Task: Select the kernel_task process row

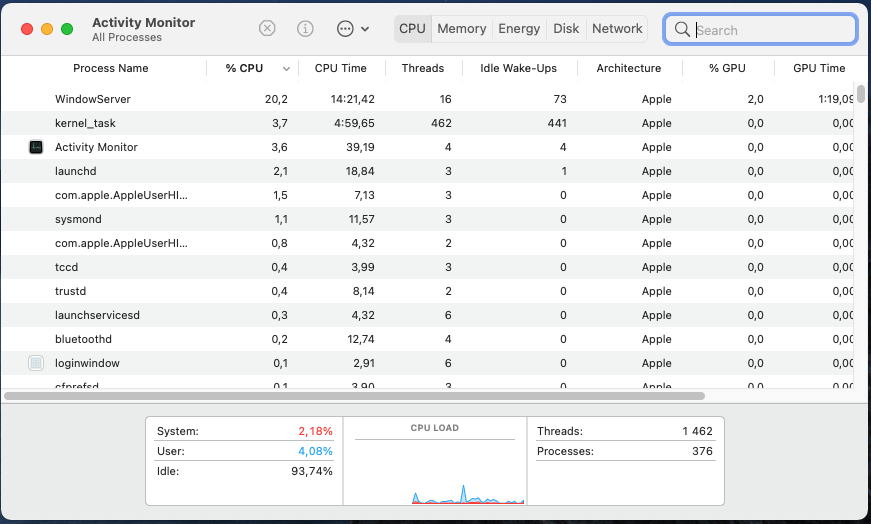Action: point(428,123)
